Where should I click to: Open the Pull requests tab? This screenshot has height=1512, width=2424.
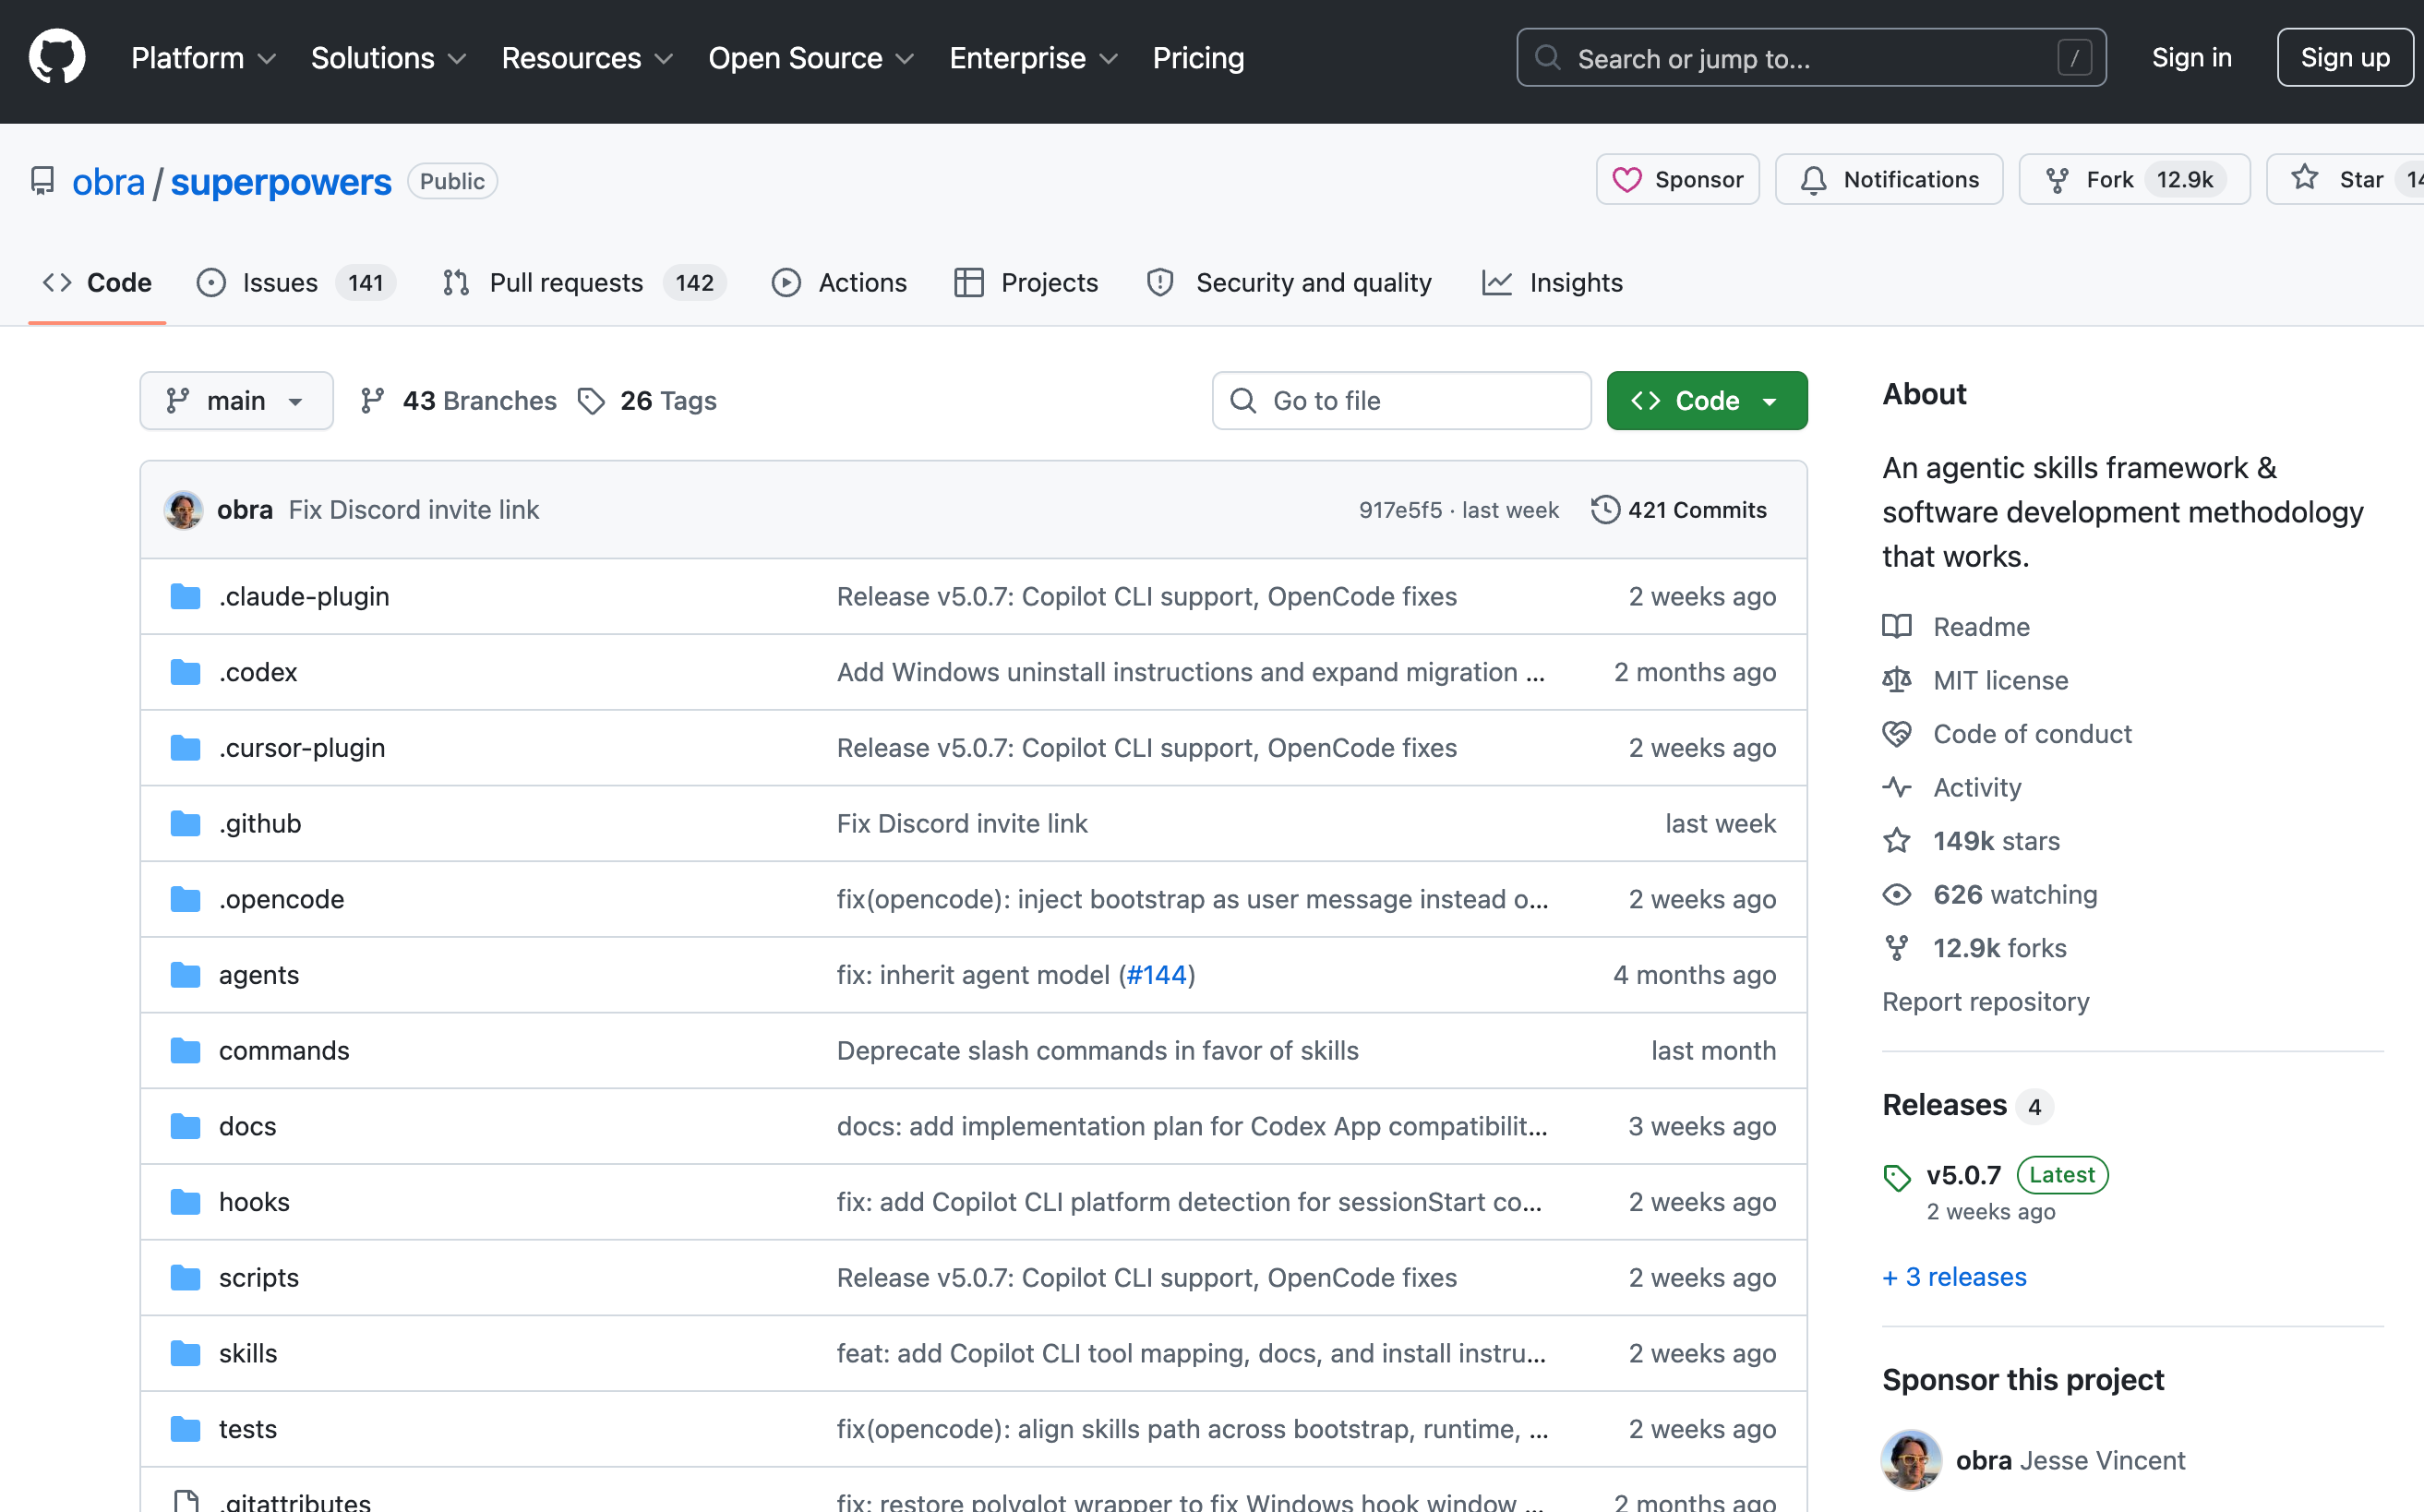coord(584,283)
